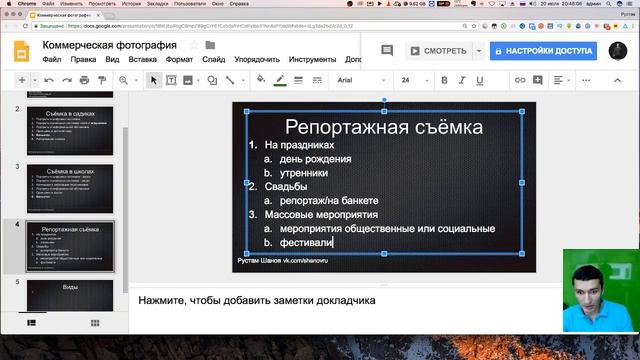Select the text box tool
The width and height of the screenshot is (640, 360).
point(171,80)
